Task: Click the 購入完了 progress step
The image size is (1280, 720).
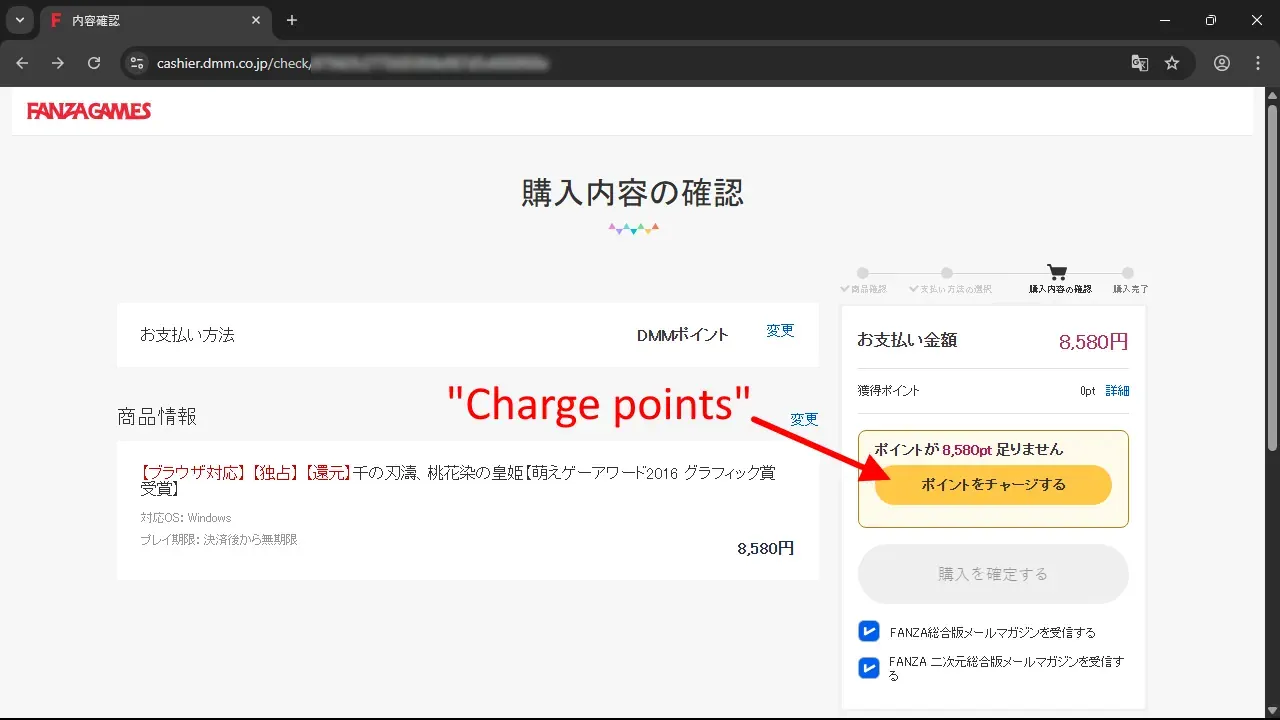Action: point(1130,281)
